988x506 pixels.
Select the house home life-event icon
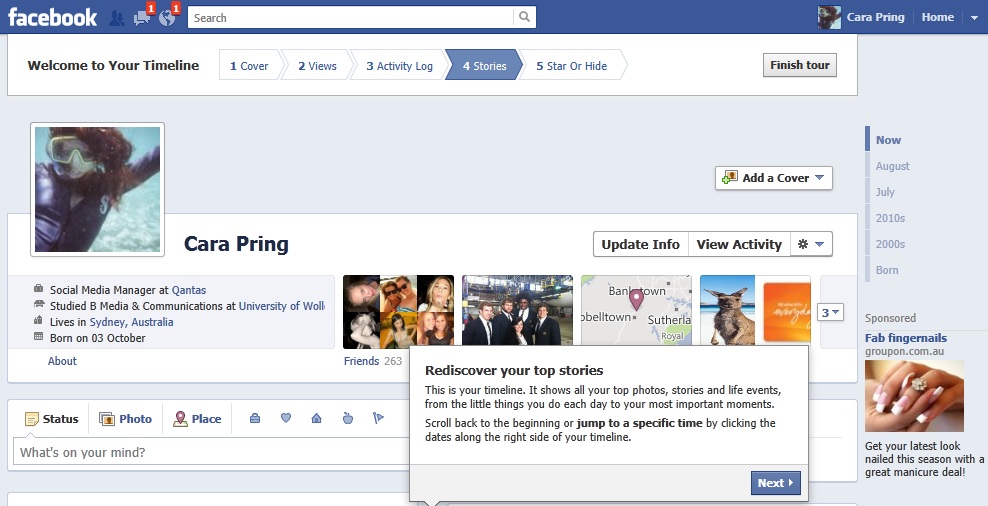[317, 418]
